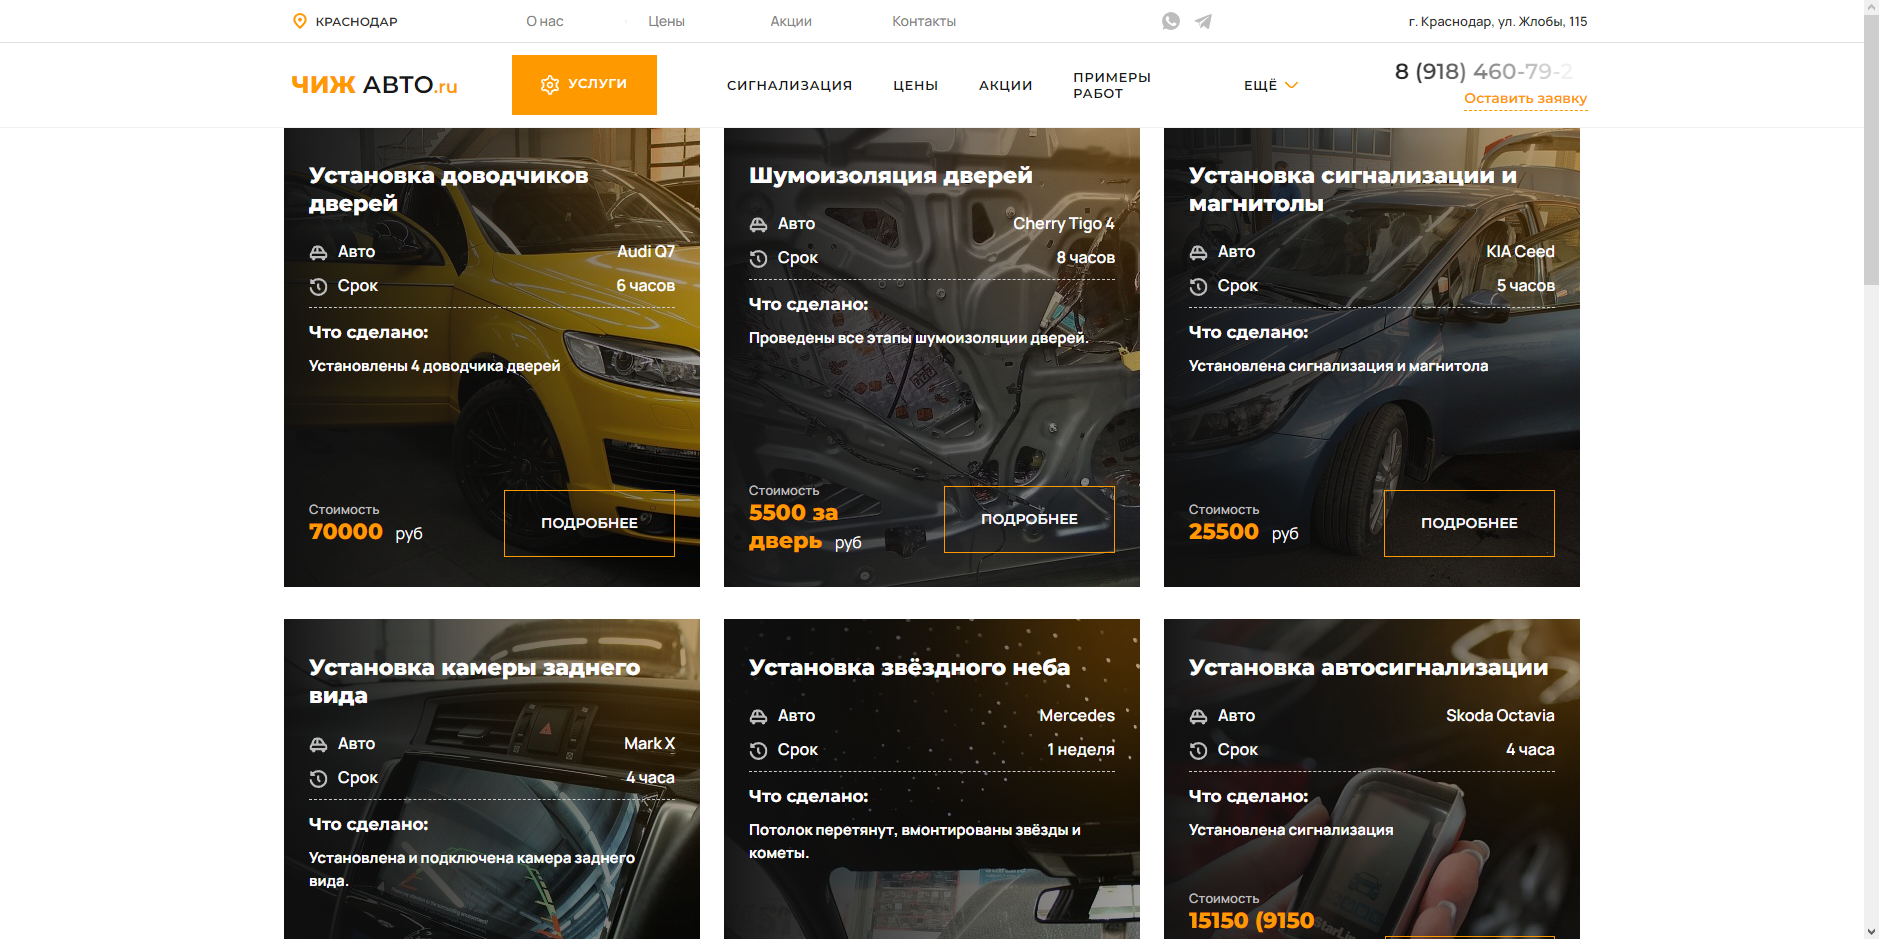Open Установка доводчиков дверей card title
Image resolution: width=1879 pixels, height=939 pixels.
[448, 189]
